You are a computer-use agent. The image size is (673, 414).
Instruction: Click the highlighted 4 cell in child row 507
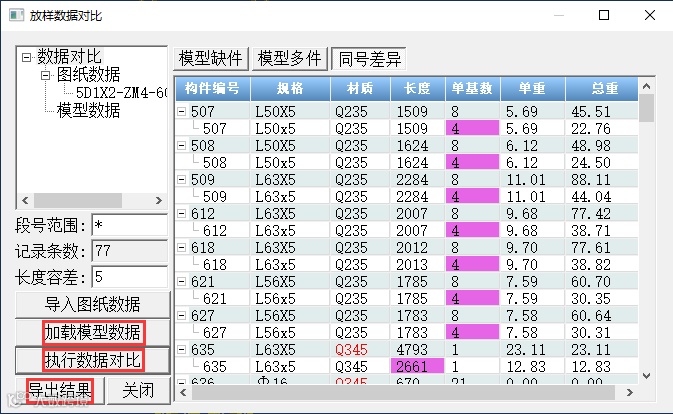(x=473, y=128)
